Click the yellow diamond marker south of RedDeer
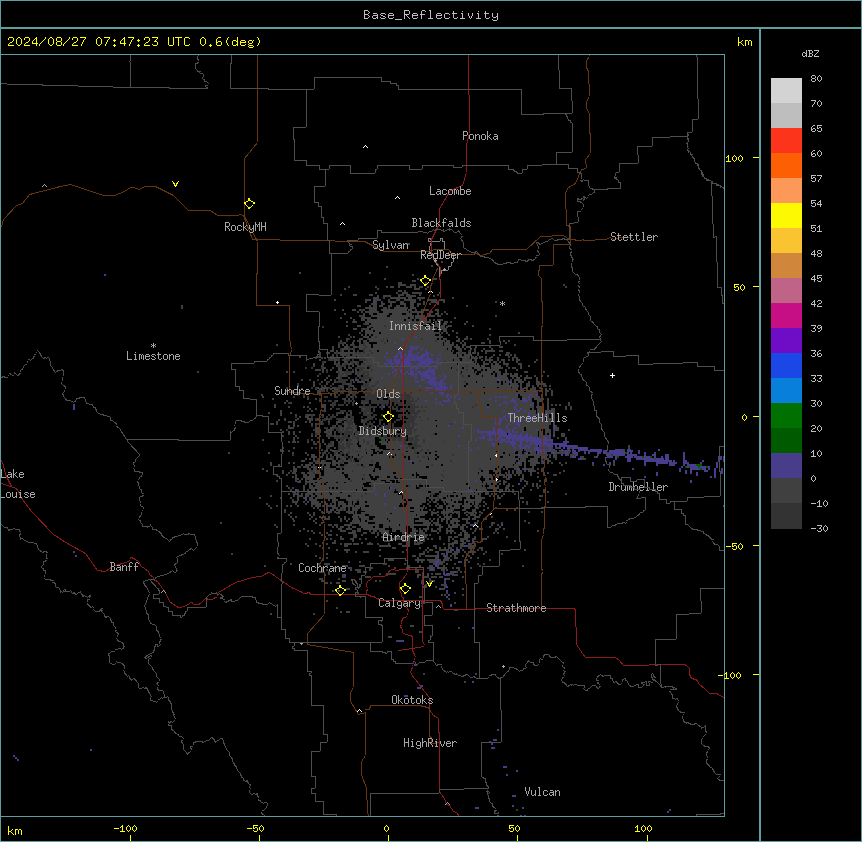This screenshot has height=842, width=862. (x=426, y=281)
